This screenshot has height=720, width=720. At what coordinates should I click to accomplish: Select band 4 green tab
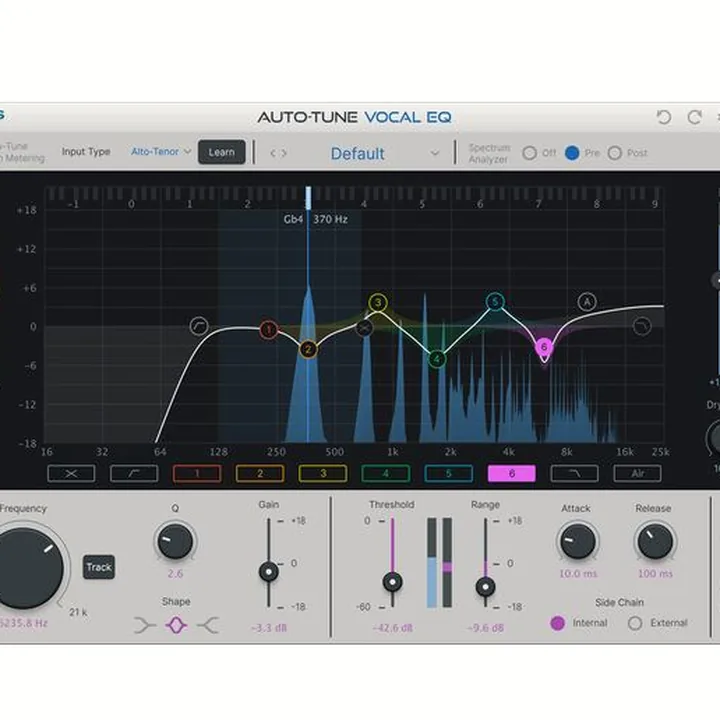386,473
